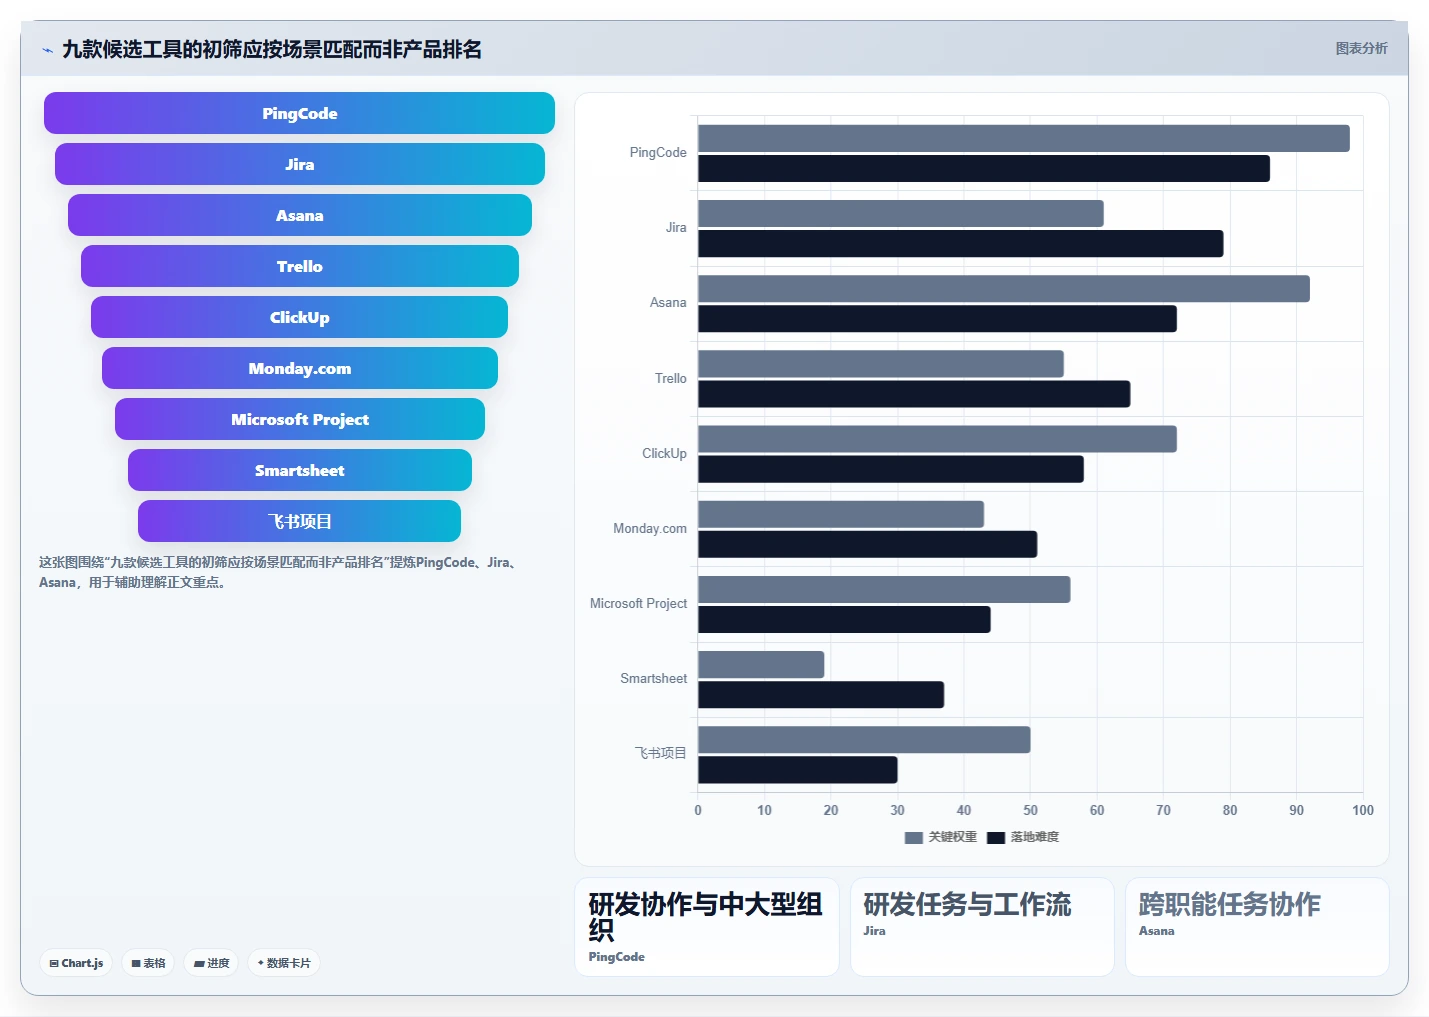The height and width of the screenshot is (1017, 1429).
Task: Click 飞书项目's 落地难度 dark bar
Action: pyautogui.click(x=798, y=770)
